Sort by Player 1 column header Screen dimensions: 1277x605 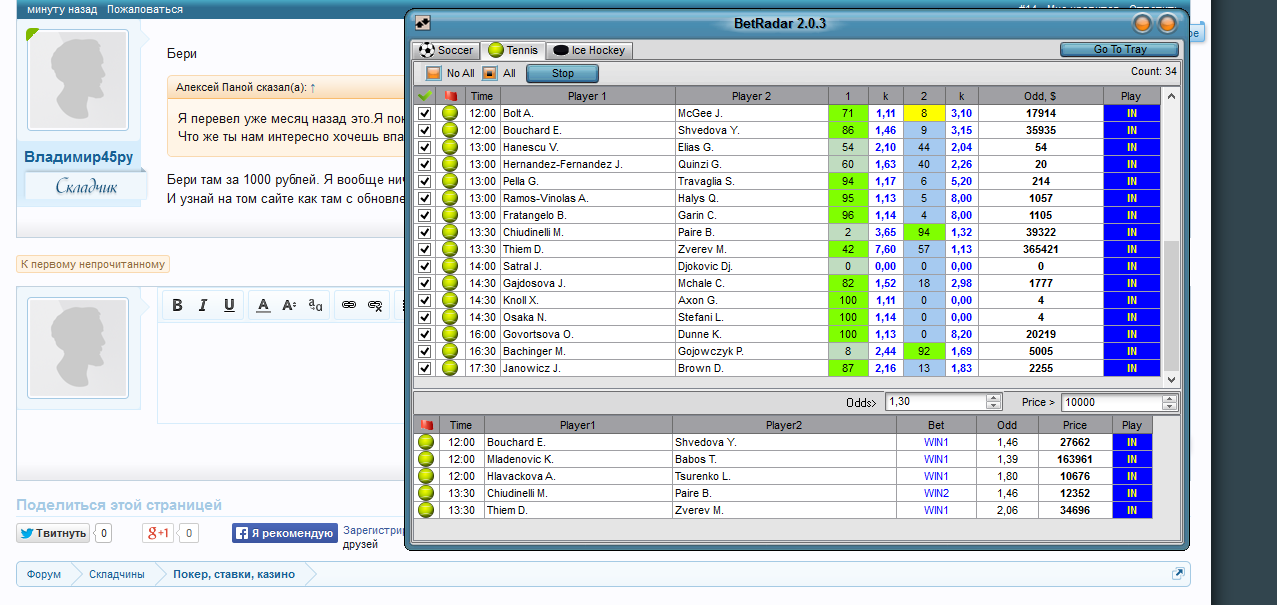tap(587, 96)
